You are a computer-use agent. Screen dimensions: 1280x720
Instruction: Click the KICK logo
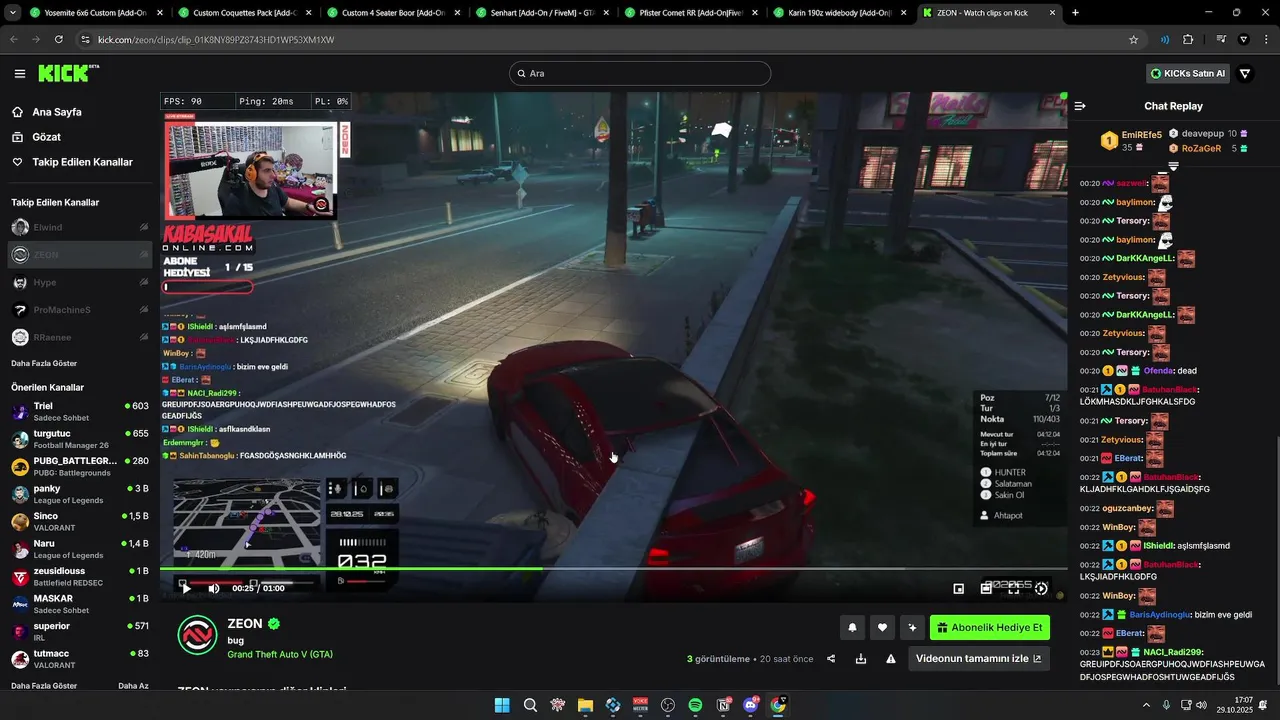pyautogui.click(x=68, y=73)
